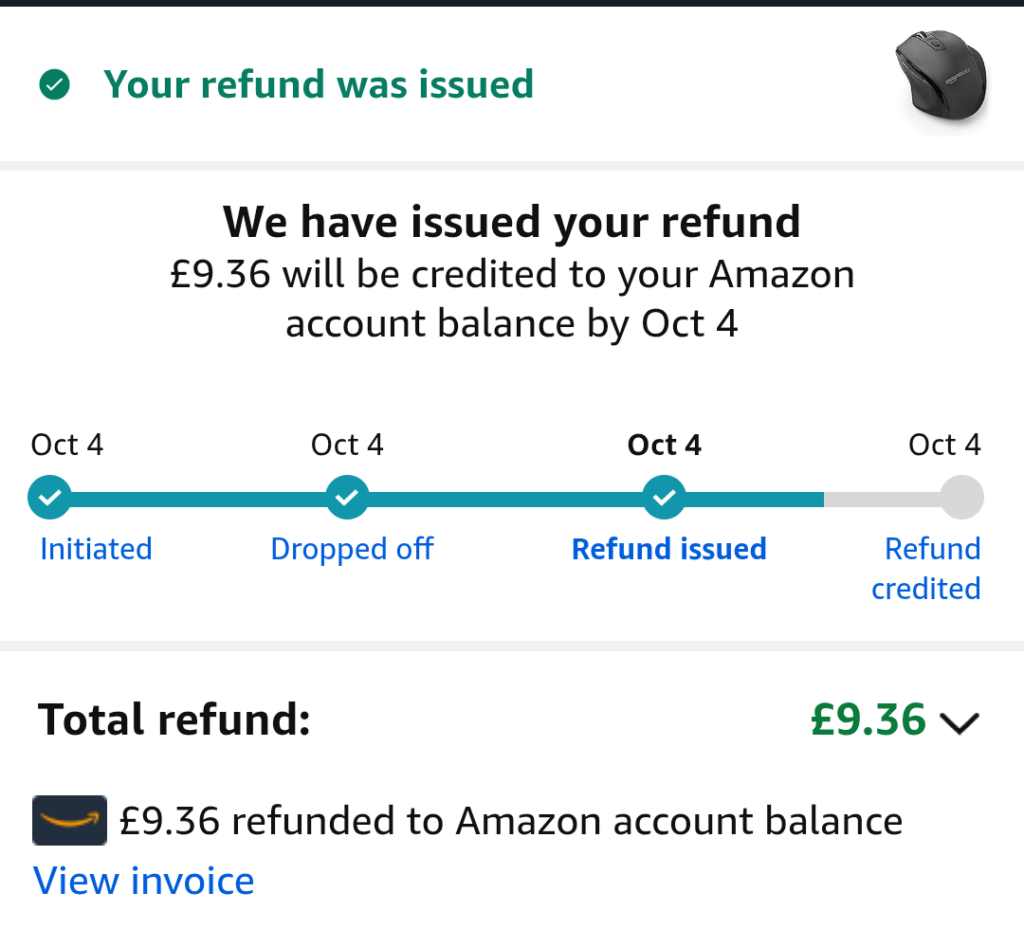Click the Amazon smile logo icon
1024x929 pixels.
(70, 821)
